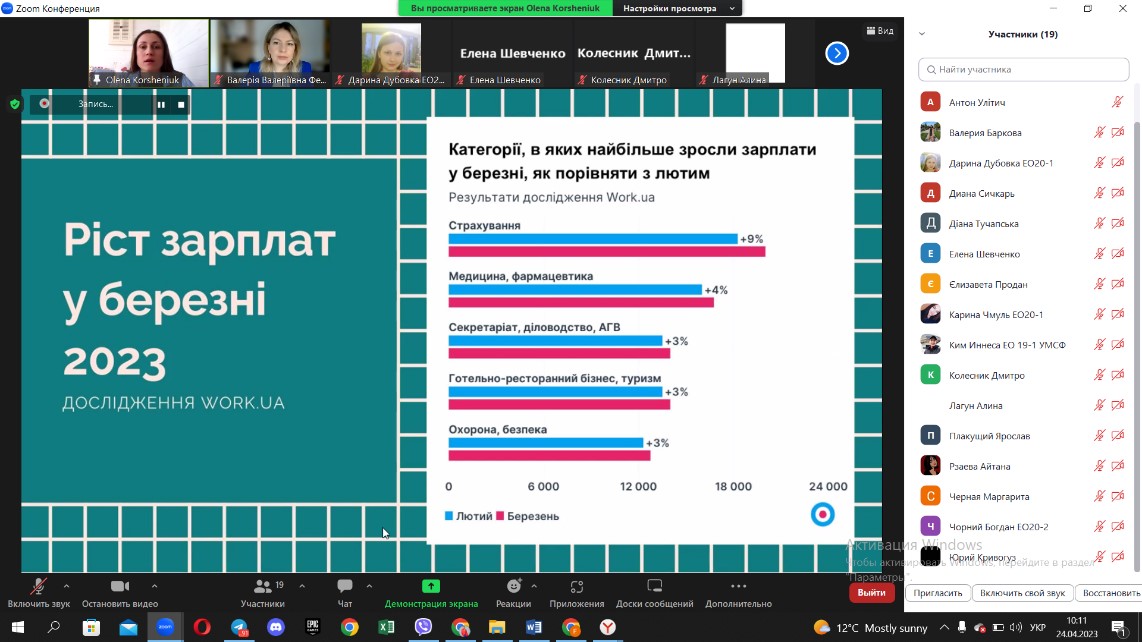The width and height of the screenshot is (1142, 642).
Task: Select Черная Маргарита participant row
Action: 1022,496
